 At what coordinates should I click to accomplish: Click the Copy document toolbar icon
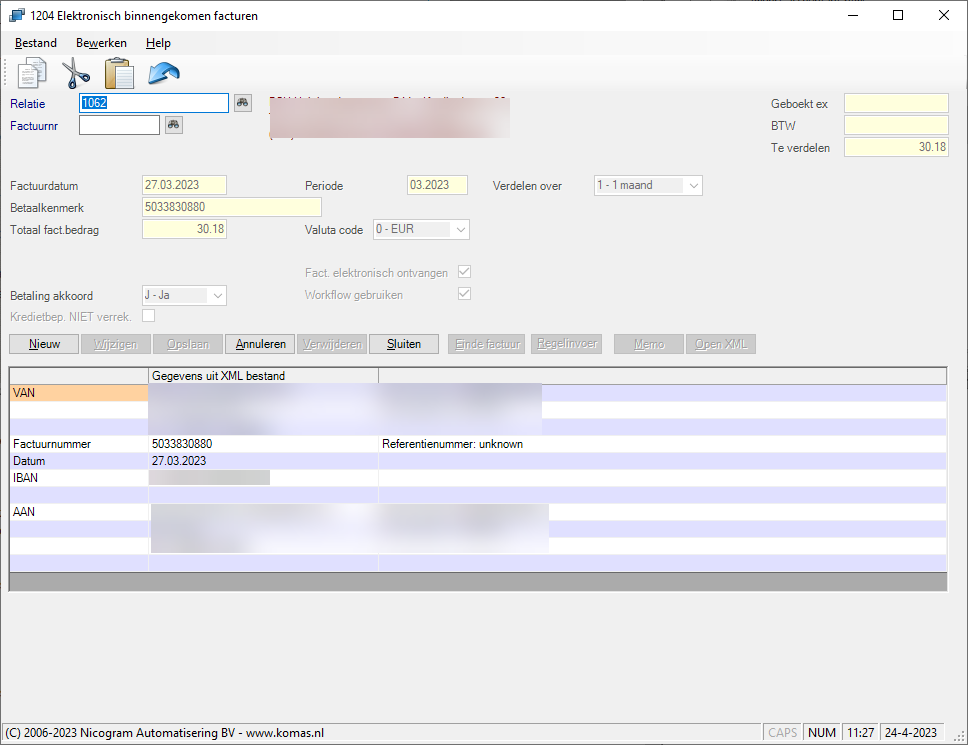[x=31, y=73]
